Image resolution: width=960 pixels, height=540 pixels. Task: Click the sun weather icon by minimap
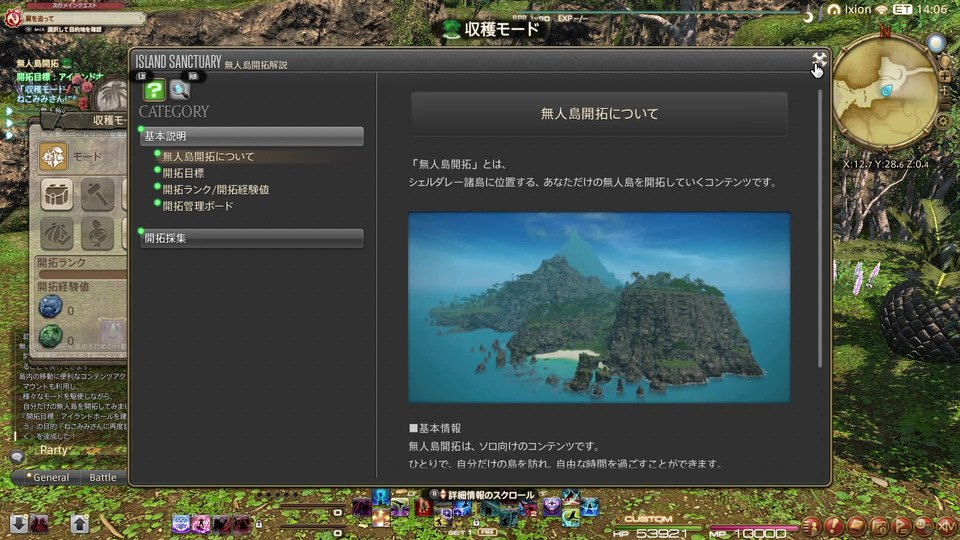(x=945, y=62)
